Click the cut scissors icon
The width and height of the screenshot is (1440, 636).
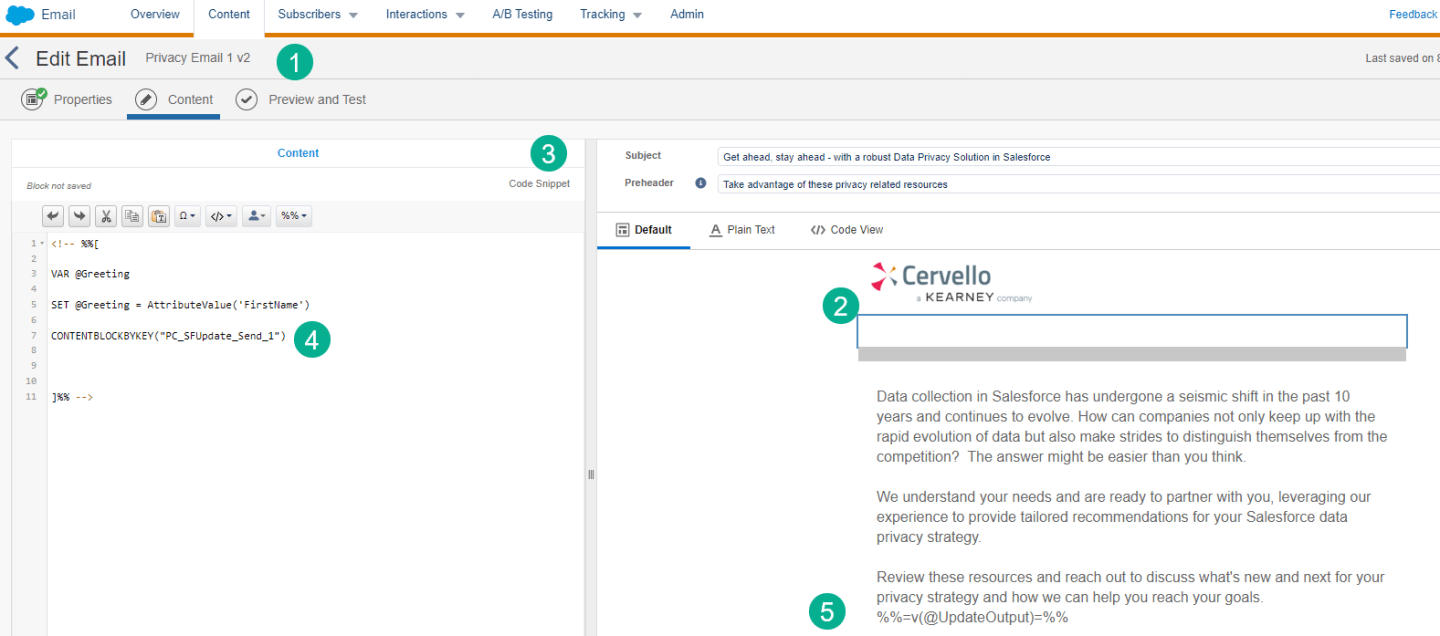(x=106, y=216)
